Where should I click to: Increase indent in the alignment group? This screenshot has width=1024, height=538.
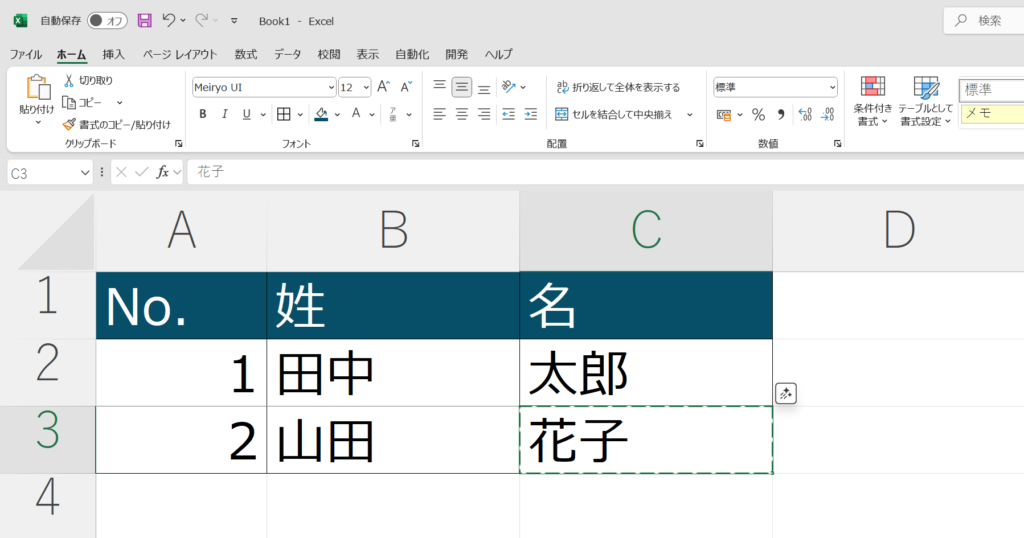tap(531, 114)
